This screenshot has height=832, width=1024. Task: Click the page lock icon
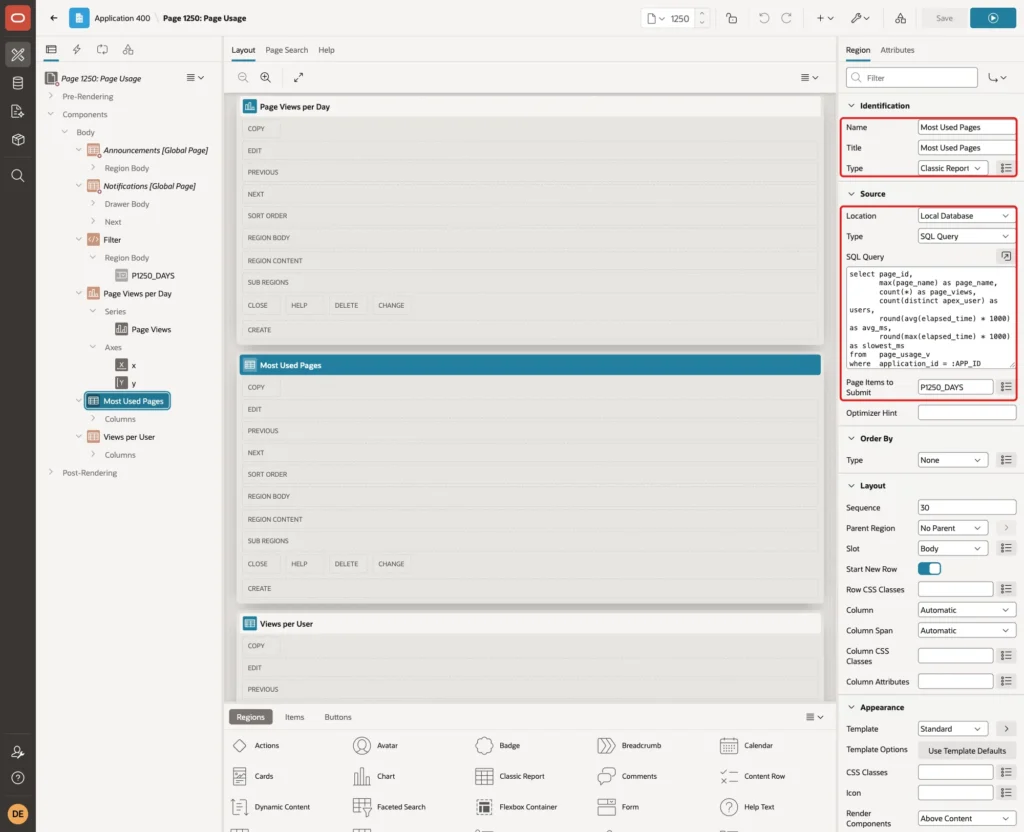pos(731,18)
